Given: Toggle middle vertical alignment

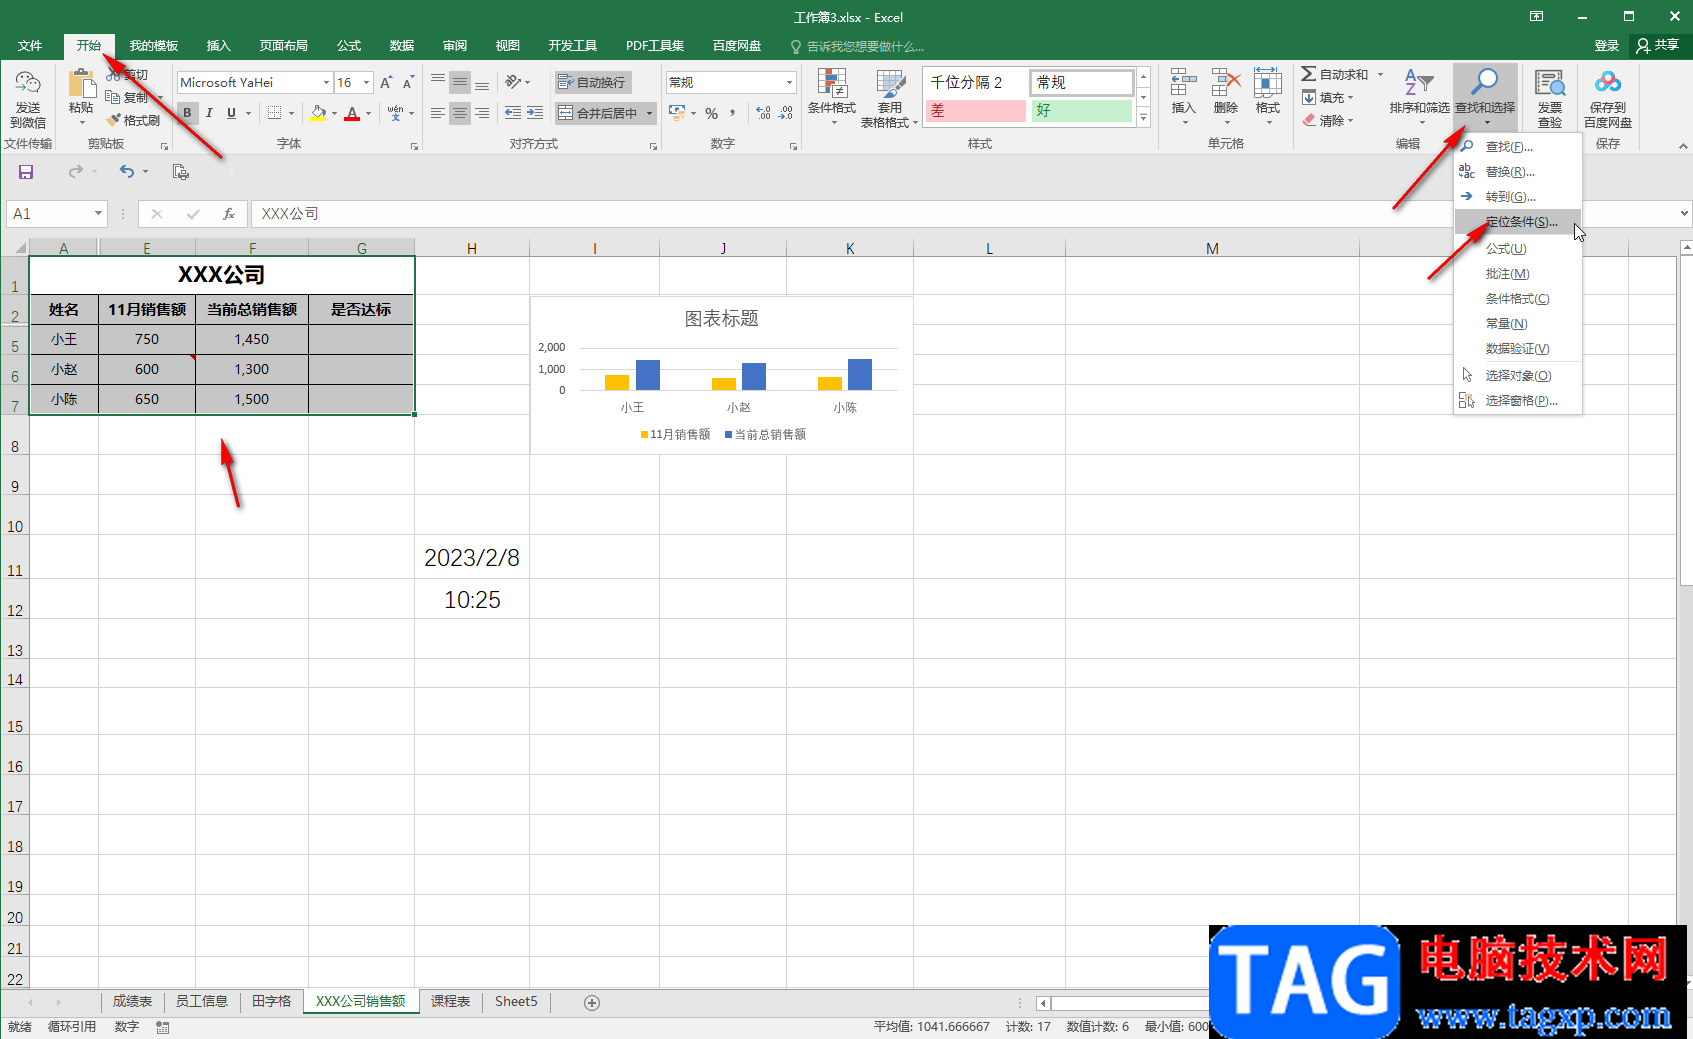Looking at the screenshot, I should (460, 82).
